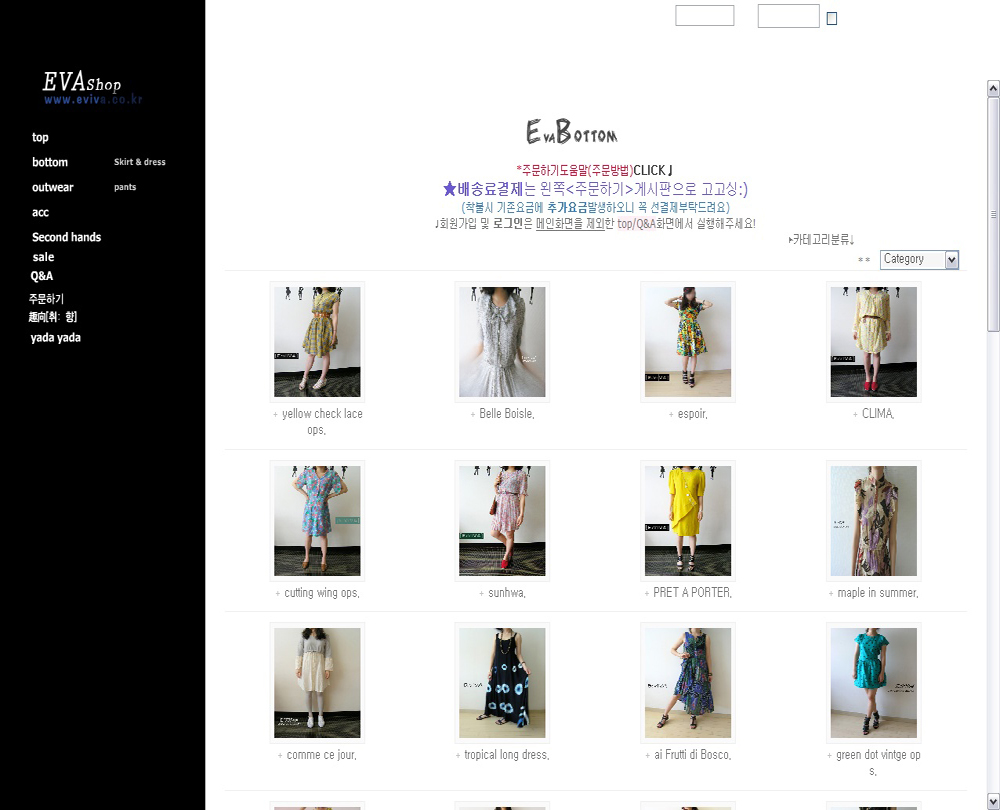Click the scrollbar up arrow

(x=993, y=88)
